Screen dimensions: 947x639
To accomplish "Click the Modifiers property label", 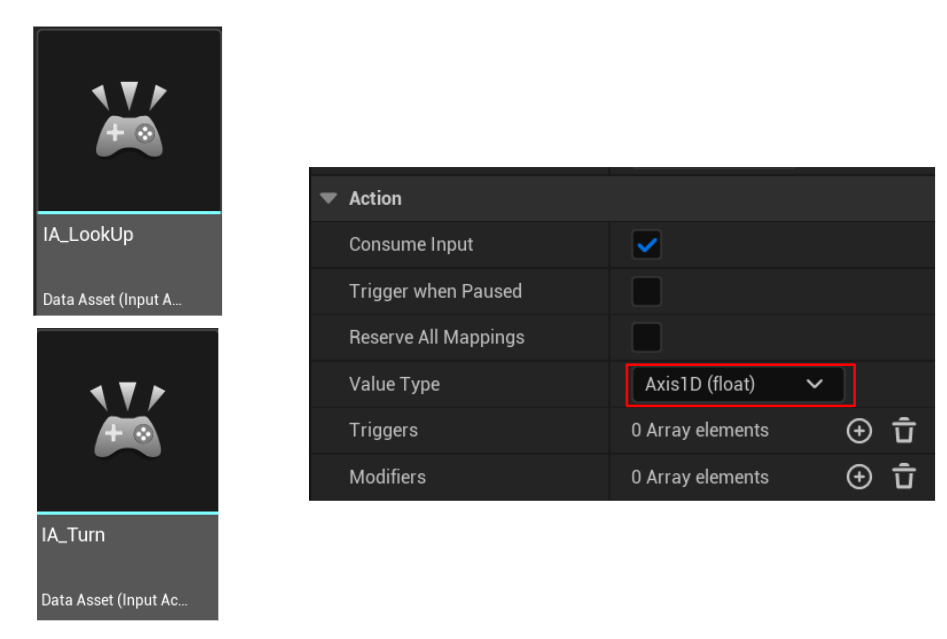I will [387, 477].
